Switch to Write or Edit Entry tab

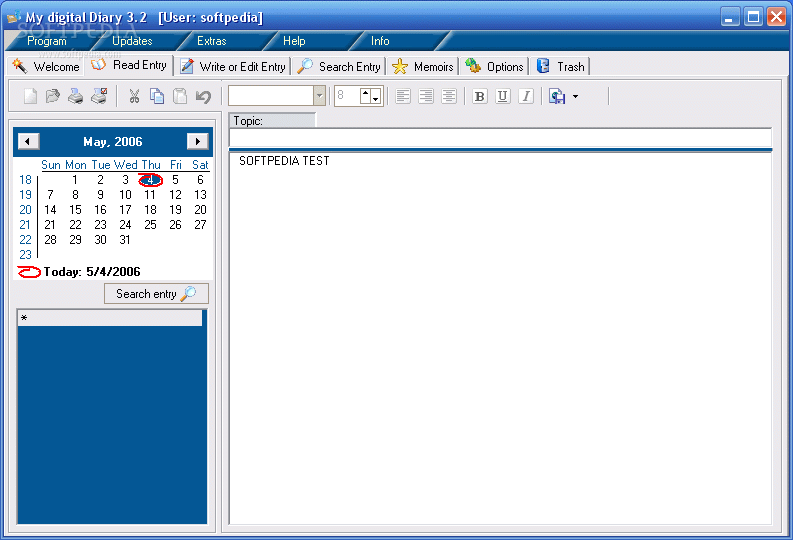point(233,66)
